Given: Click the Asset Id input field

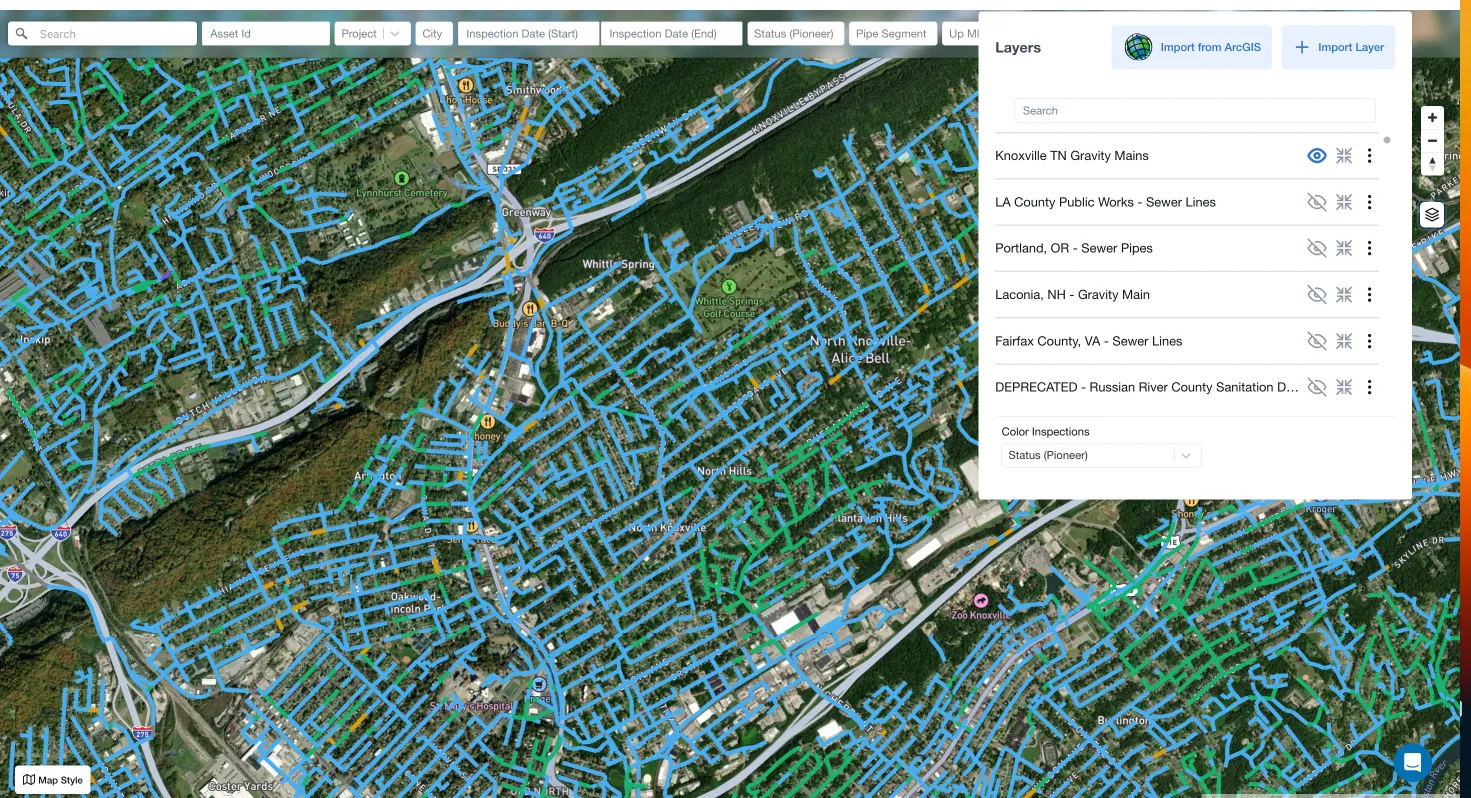Looking at the screenshot, I should click(265, 34).
